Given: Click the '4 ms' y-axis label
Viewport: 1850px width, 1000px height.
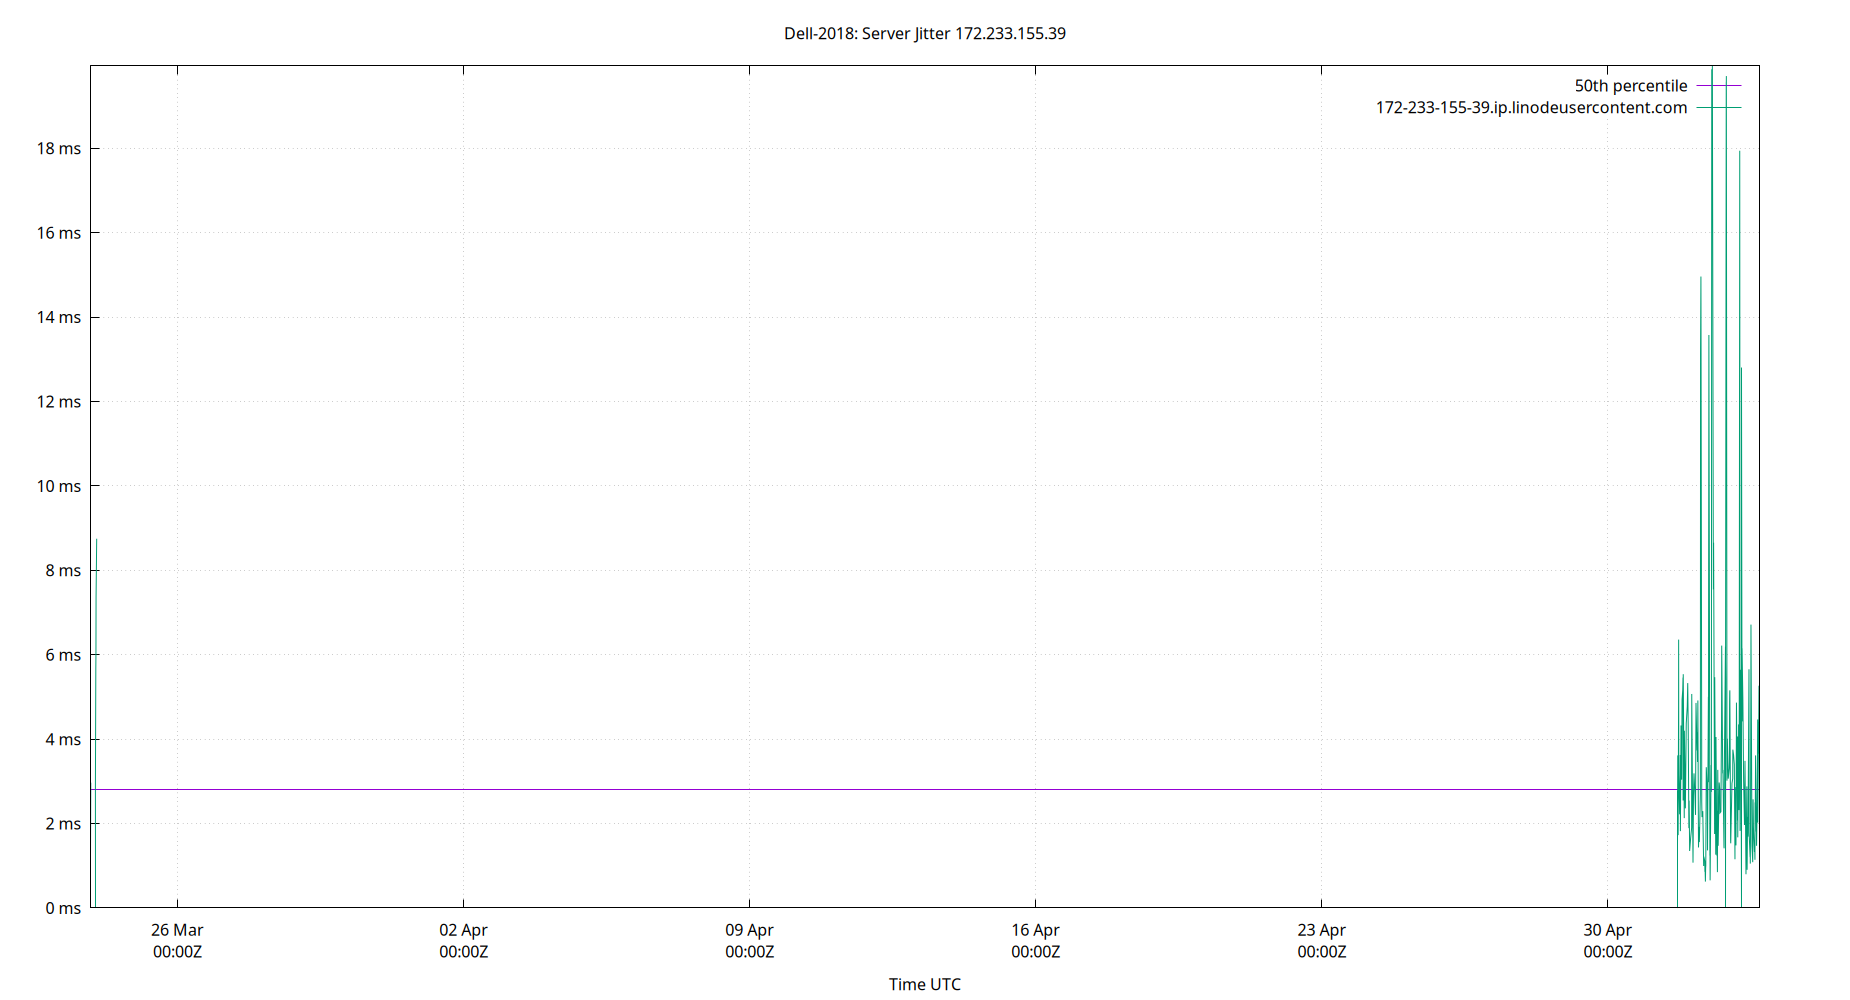Looking at the screenshot, I should [63, 739].
